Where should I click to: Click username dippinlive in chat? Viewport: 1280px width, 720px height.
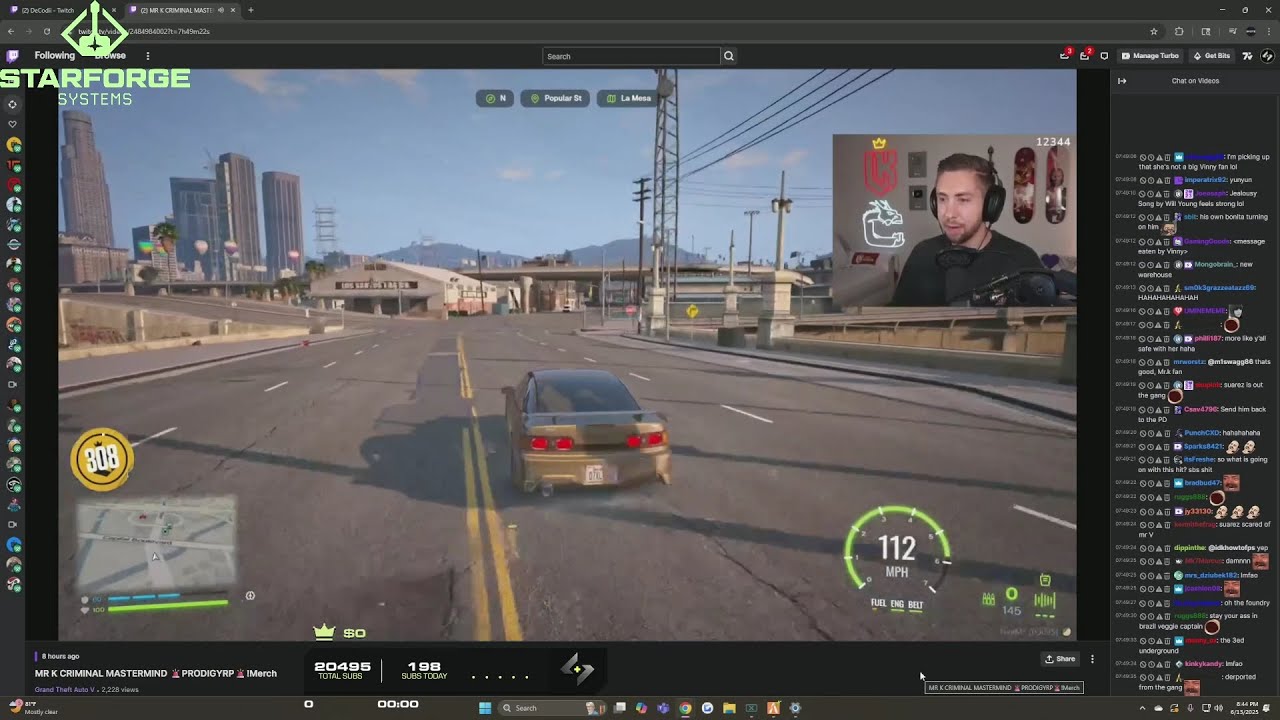[x=1188, y=548]
